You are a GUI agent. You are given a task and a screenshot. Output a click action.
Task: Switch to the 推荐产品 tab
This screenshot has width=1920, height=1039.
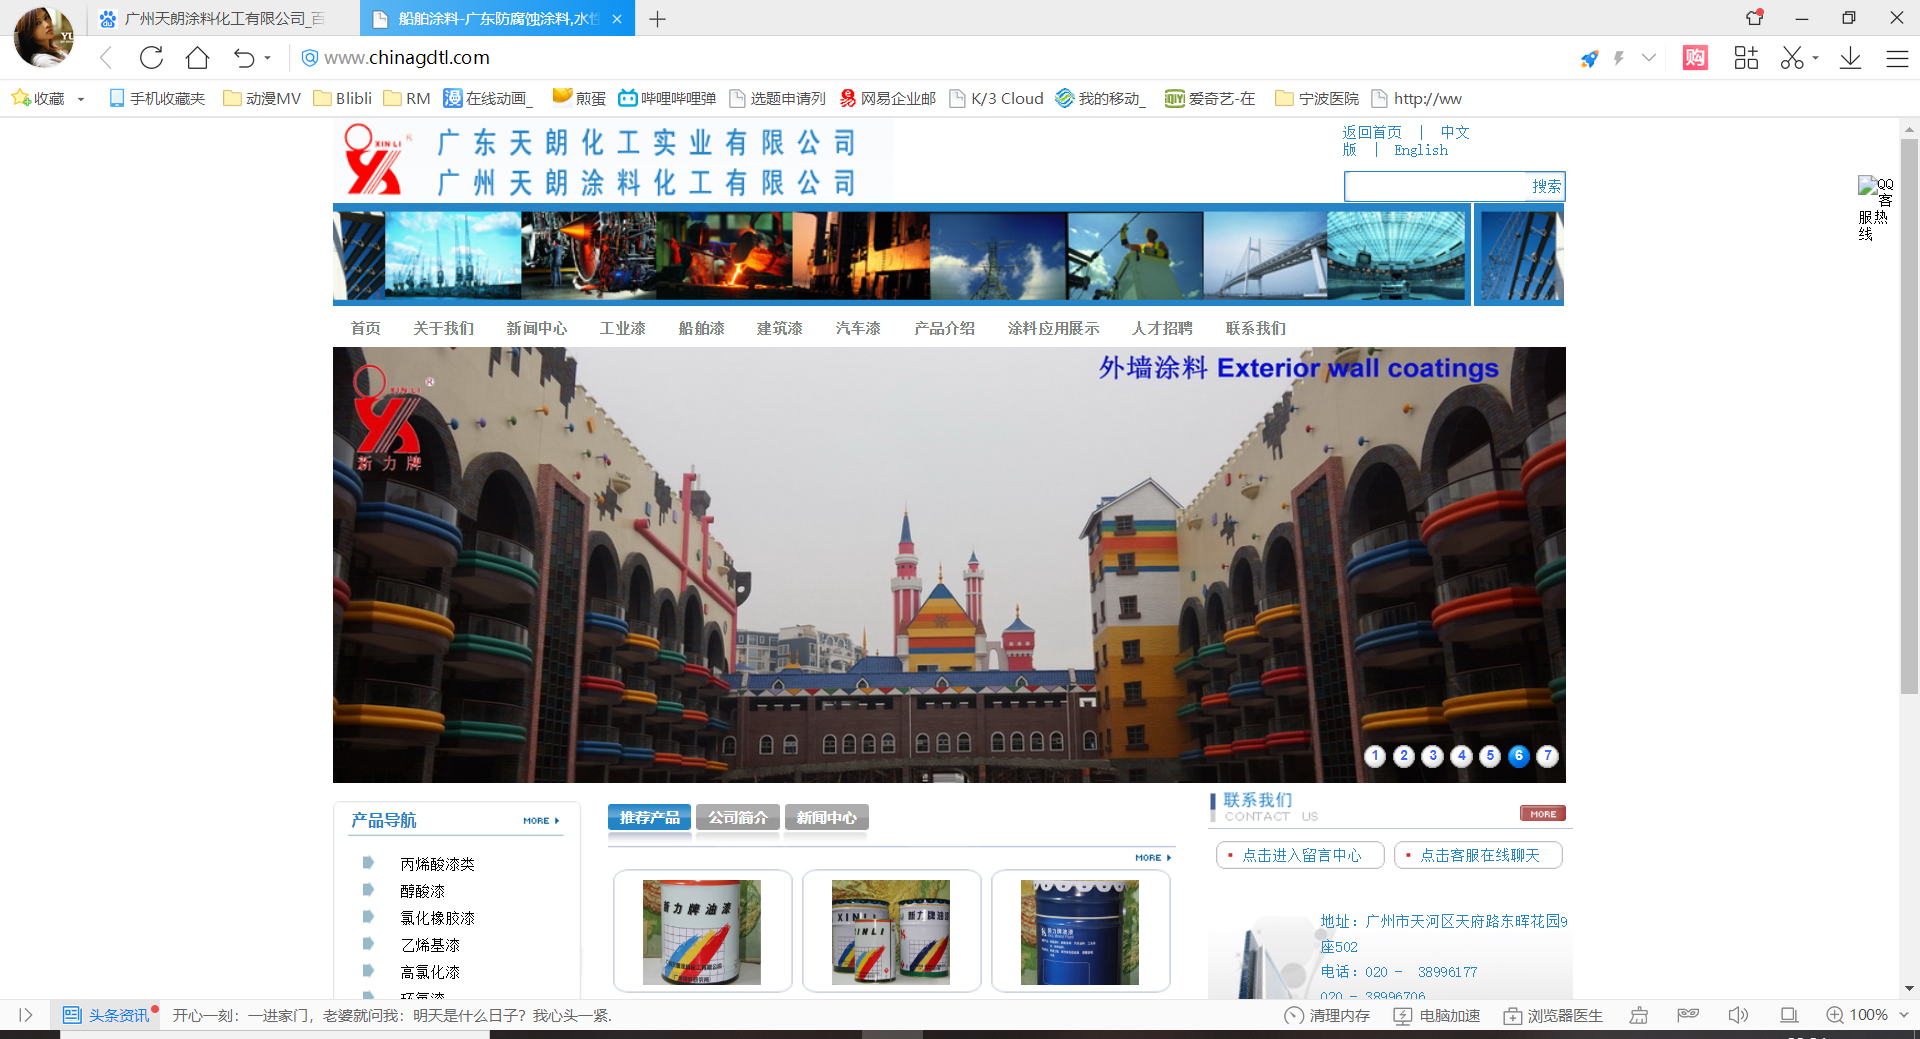(649, 818)
